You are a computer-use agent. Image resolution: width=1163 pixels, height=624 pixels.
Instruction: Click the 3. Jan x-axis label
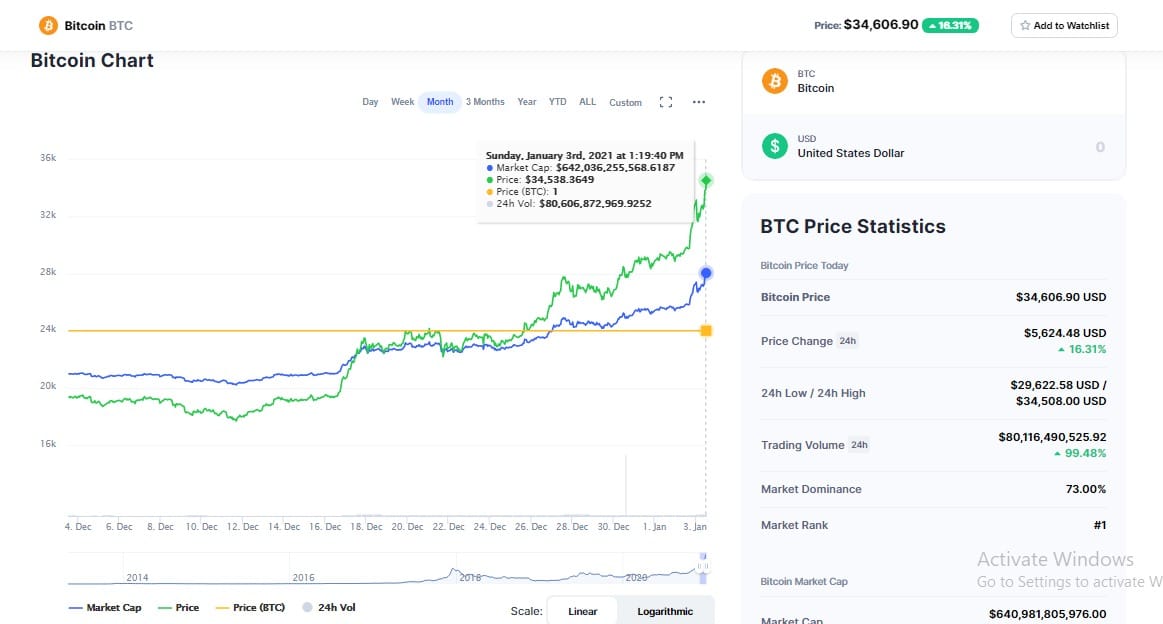click(695, 527)
